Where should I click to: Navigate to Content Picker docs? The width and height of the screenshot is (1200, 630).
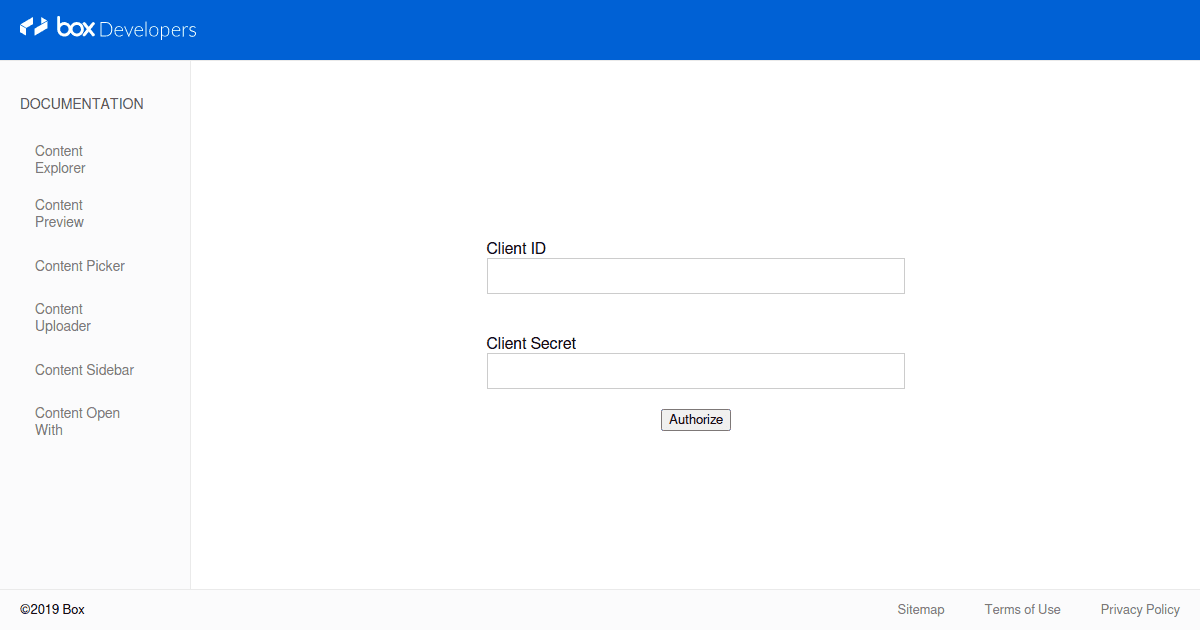(80, 266)
